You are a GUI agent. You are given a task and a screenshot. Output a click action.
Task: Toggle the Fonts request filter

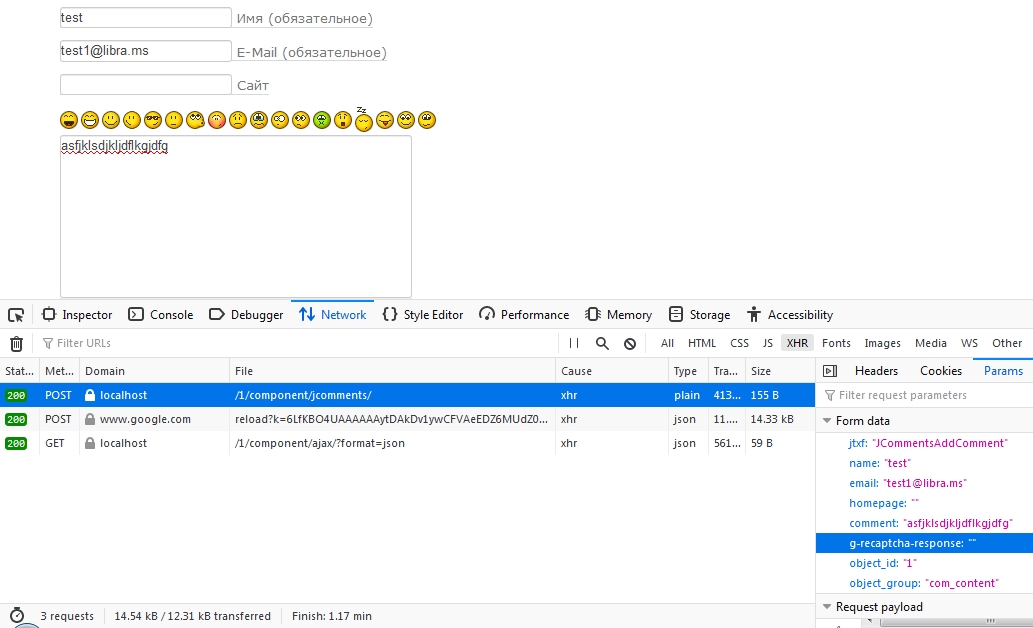click(x=836, y=343)
